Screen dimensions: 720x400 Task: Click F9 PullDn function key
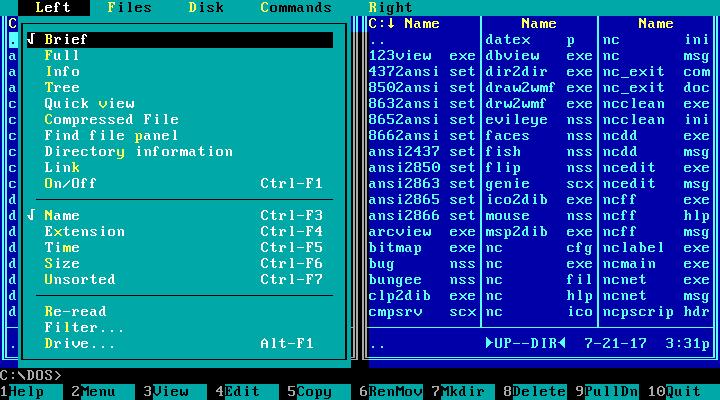[607, 392]
